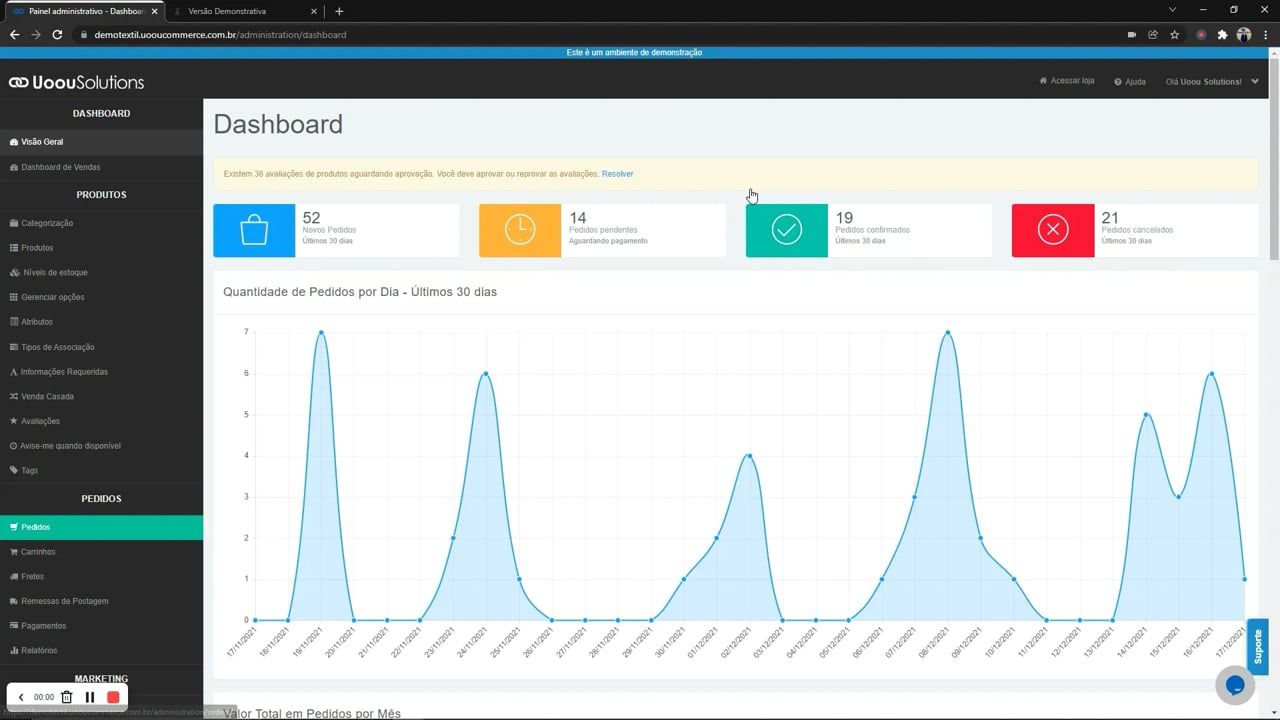Switch to the Versão Demonstrativa tab
This screenshot has width=1280, height=720.
[240, 11]
